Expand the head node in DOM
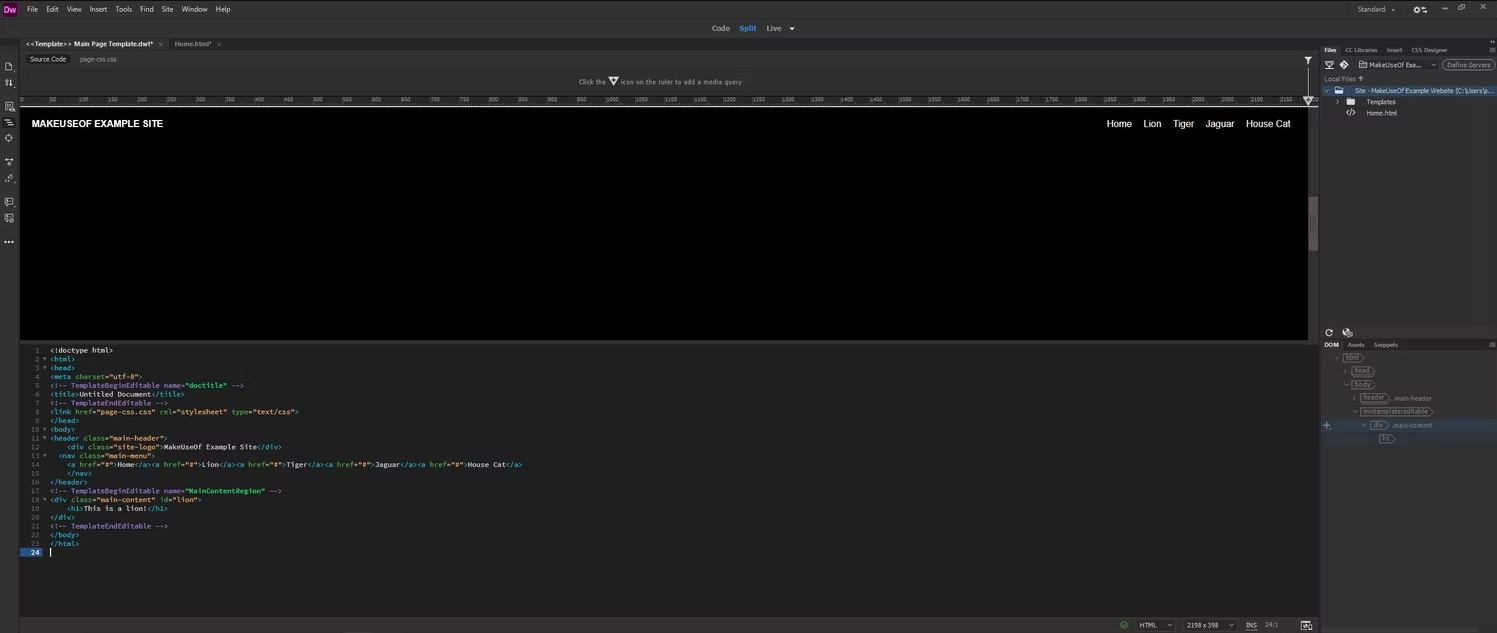Viewport: 1497px width, 633px height. (x=1346, y=371)
